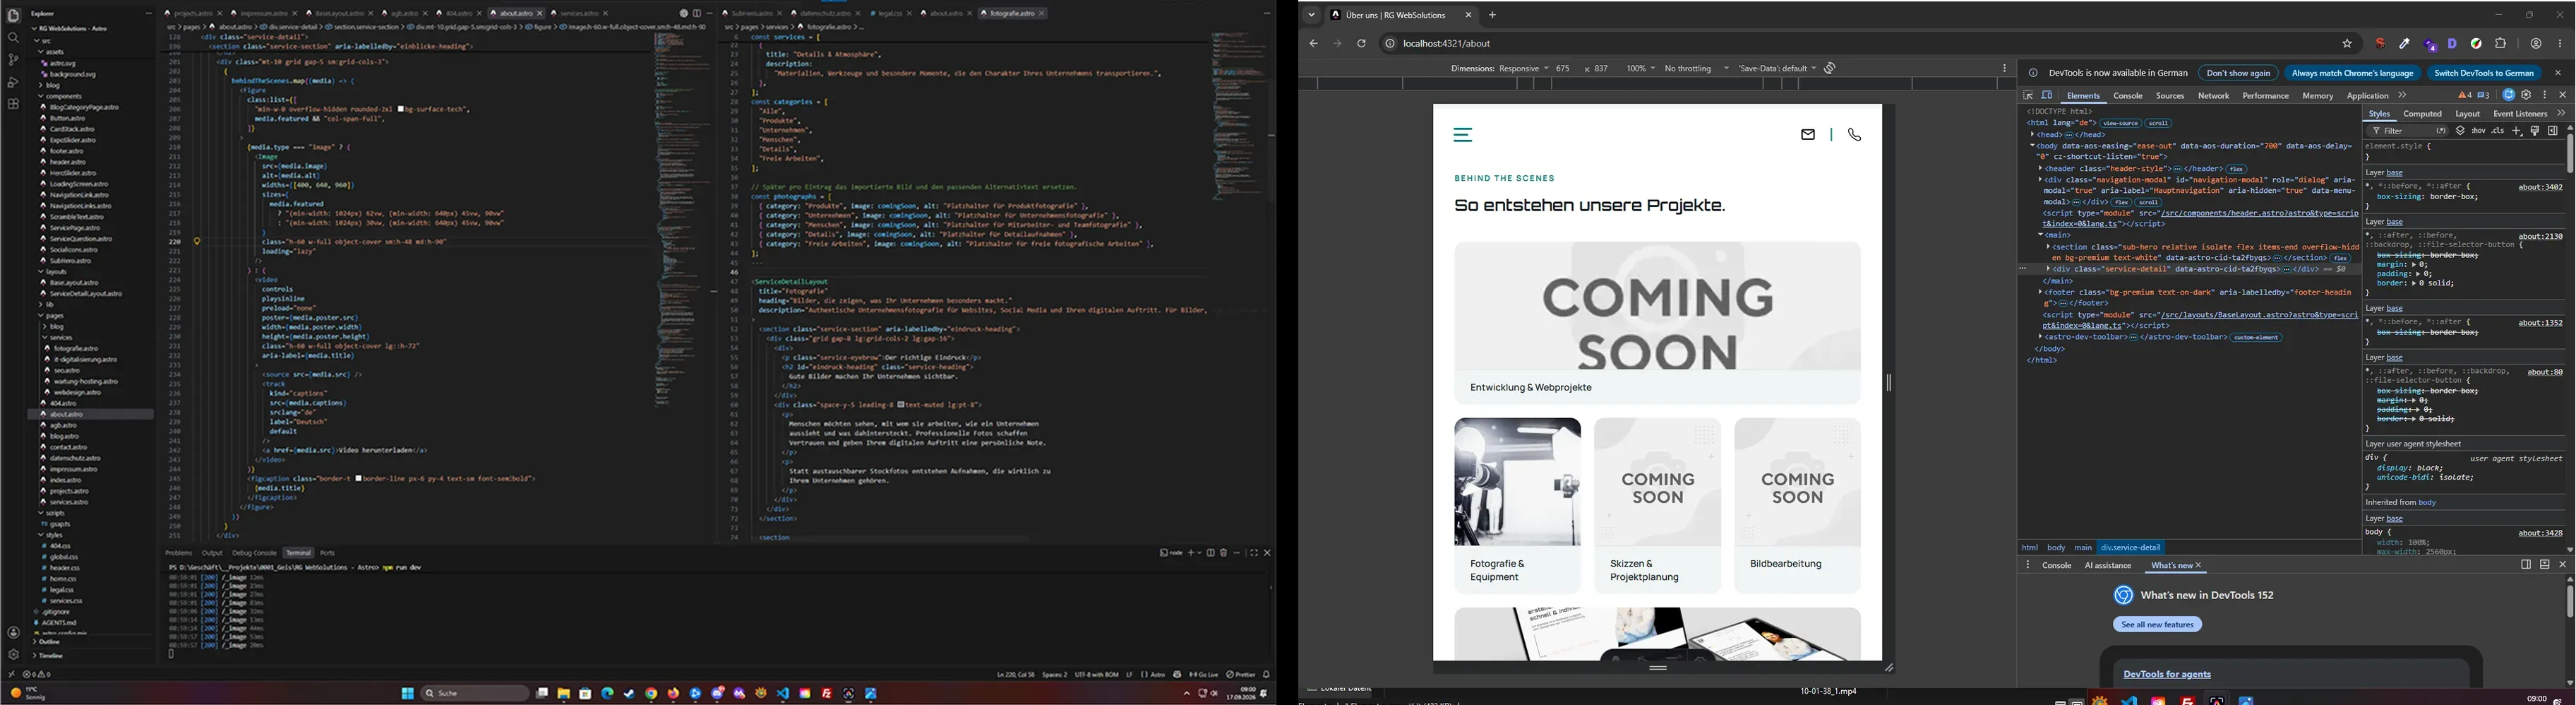
Task: Toggle the CSS layers view in Styles
Action: [x=2461, y=131]
